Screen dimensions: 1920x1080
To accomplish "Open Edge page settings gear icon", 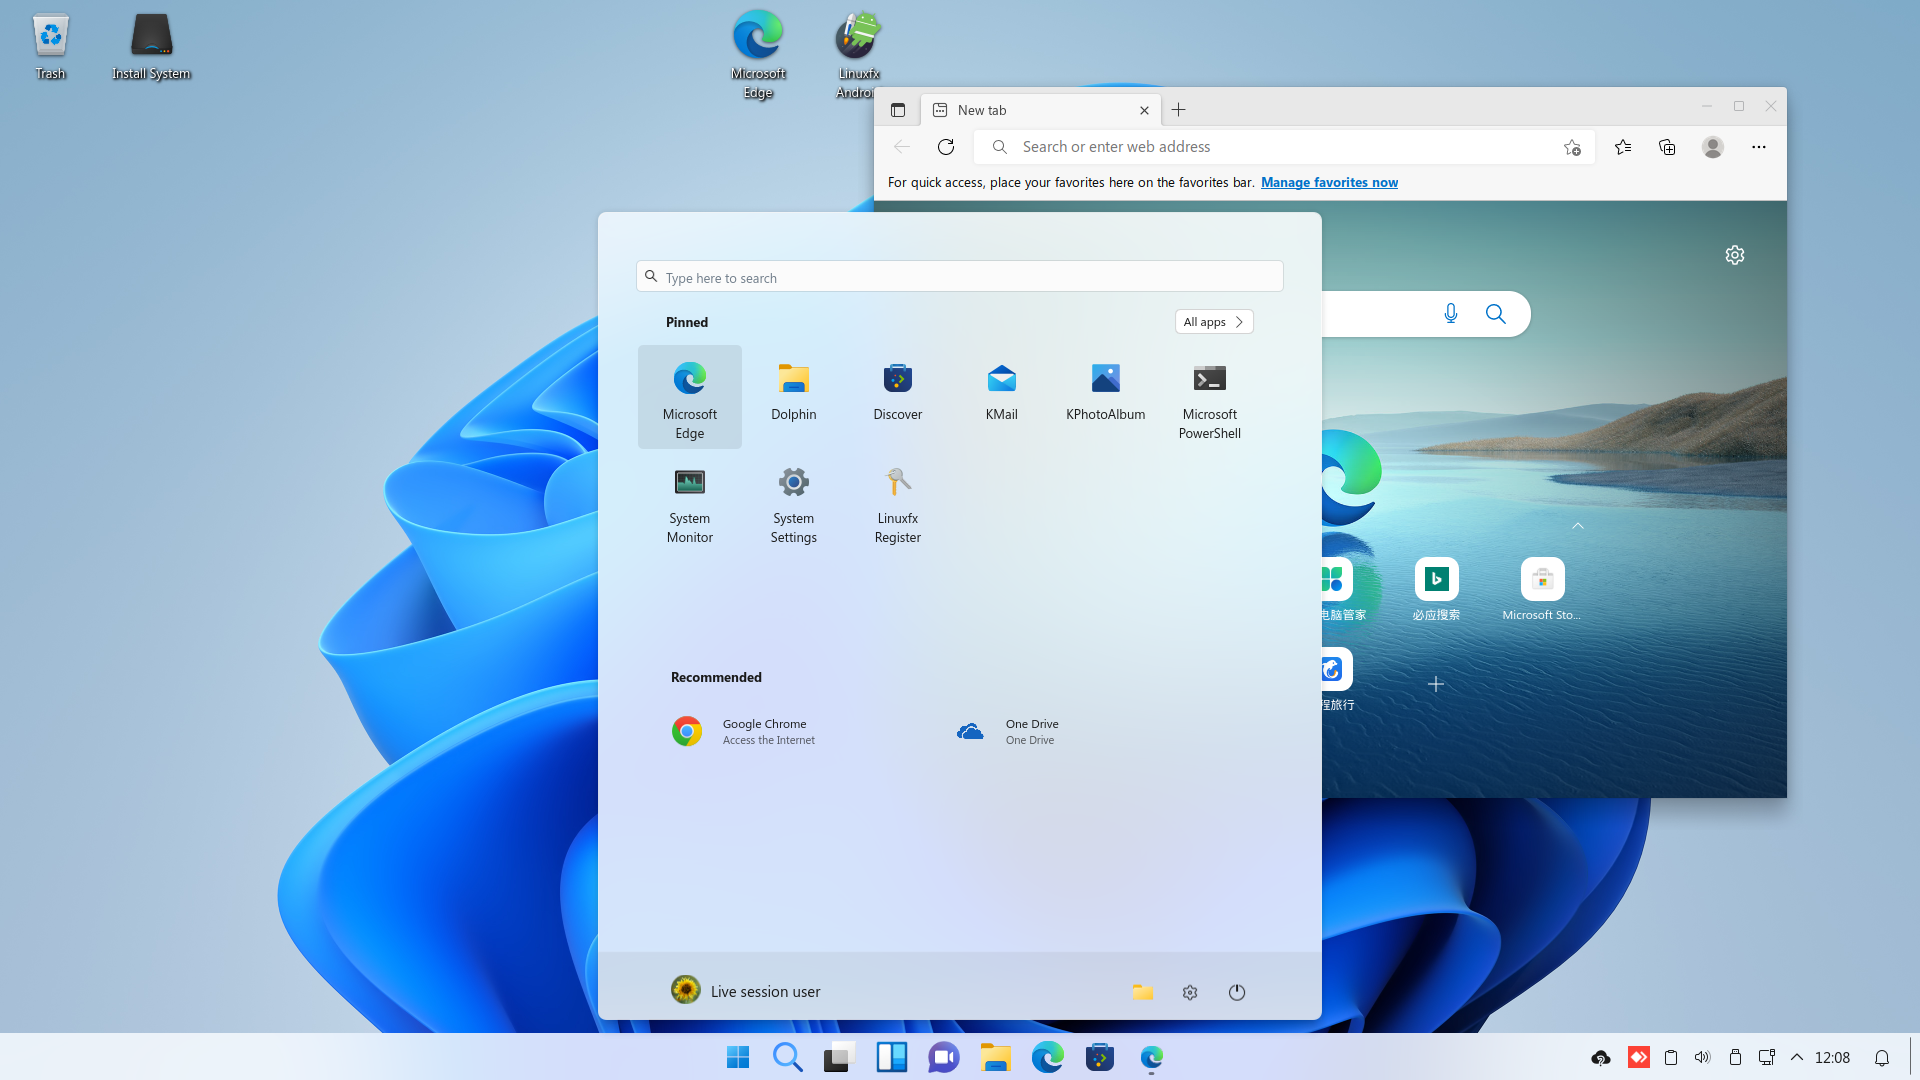I will click(x=1734, y=255).
